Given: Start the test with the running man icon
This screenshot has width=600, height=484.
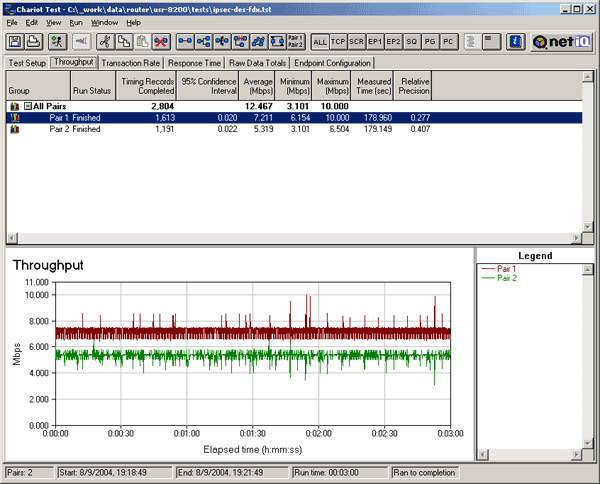Looking at the screenshot, I should pyautogui.click(x=56, y=42).
